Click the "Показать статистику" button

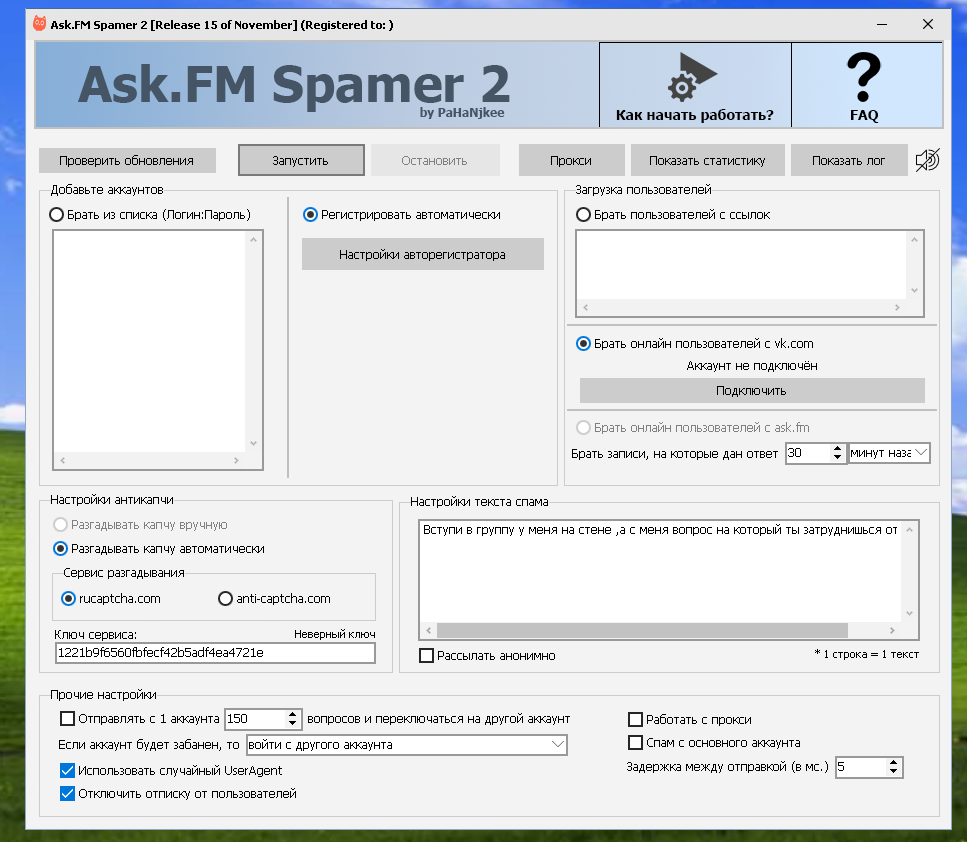(x=706, y=160)
